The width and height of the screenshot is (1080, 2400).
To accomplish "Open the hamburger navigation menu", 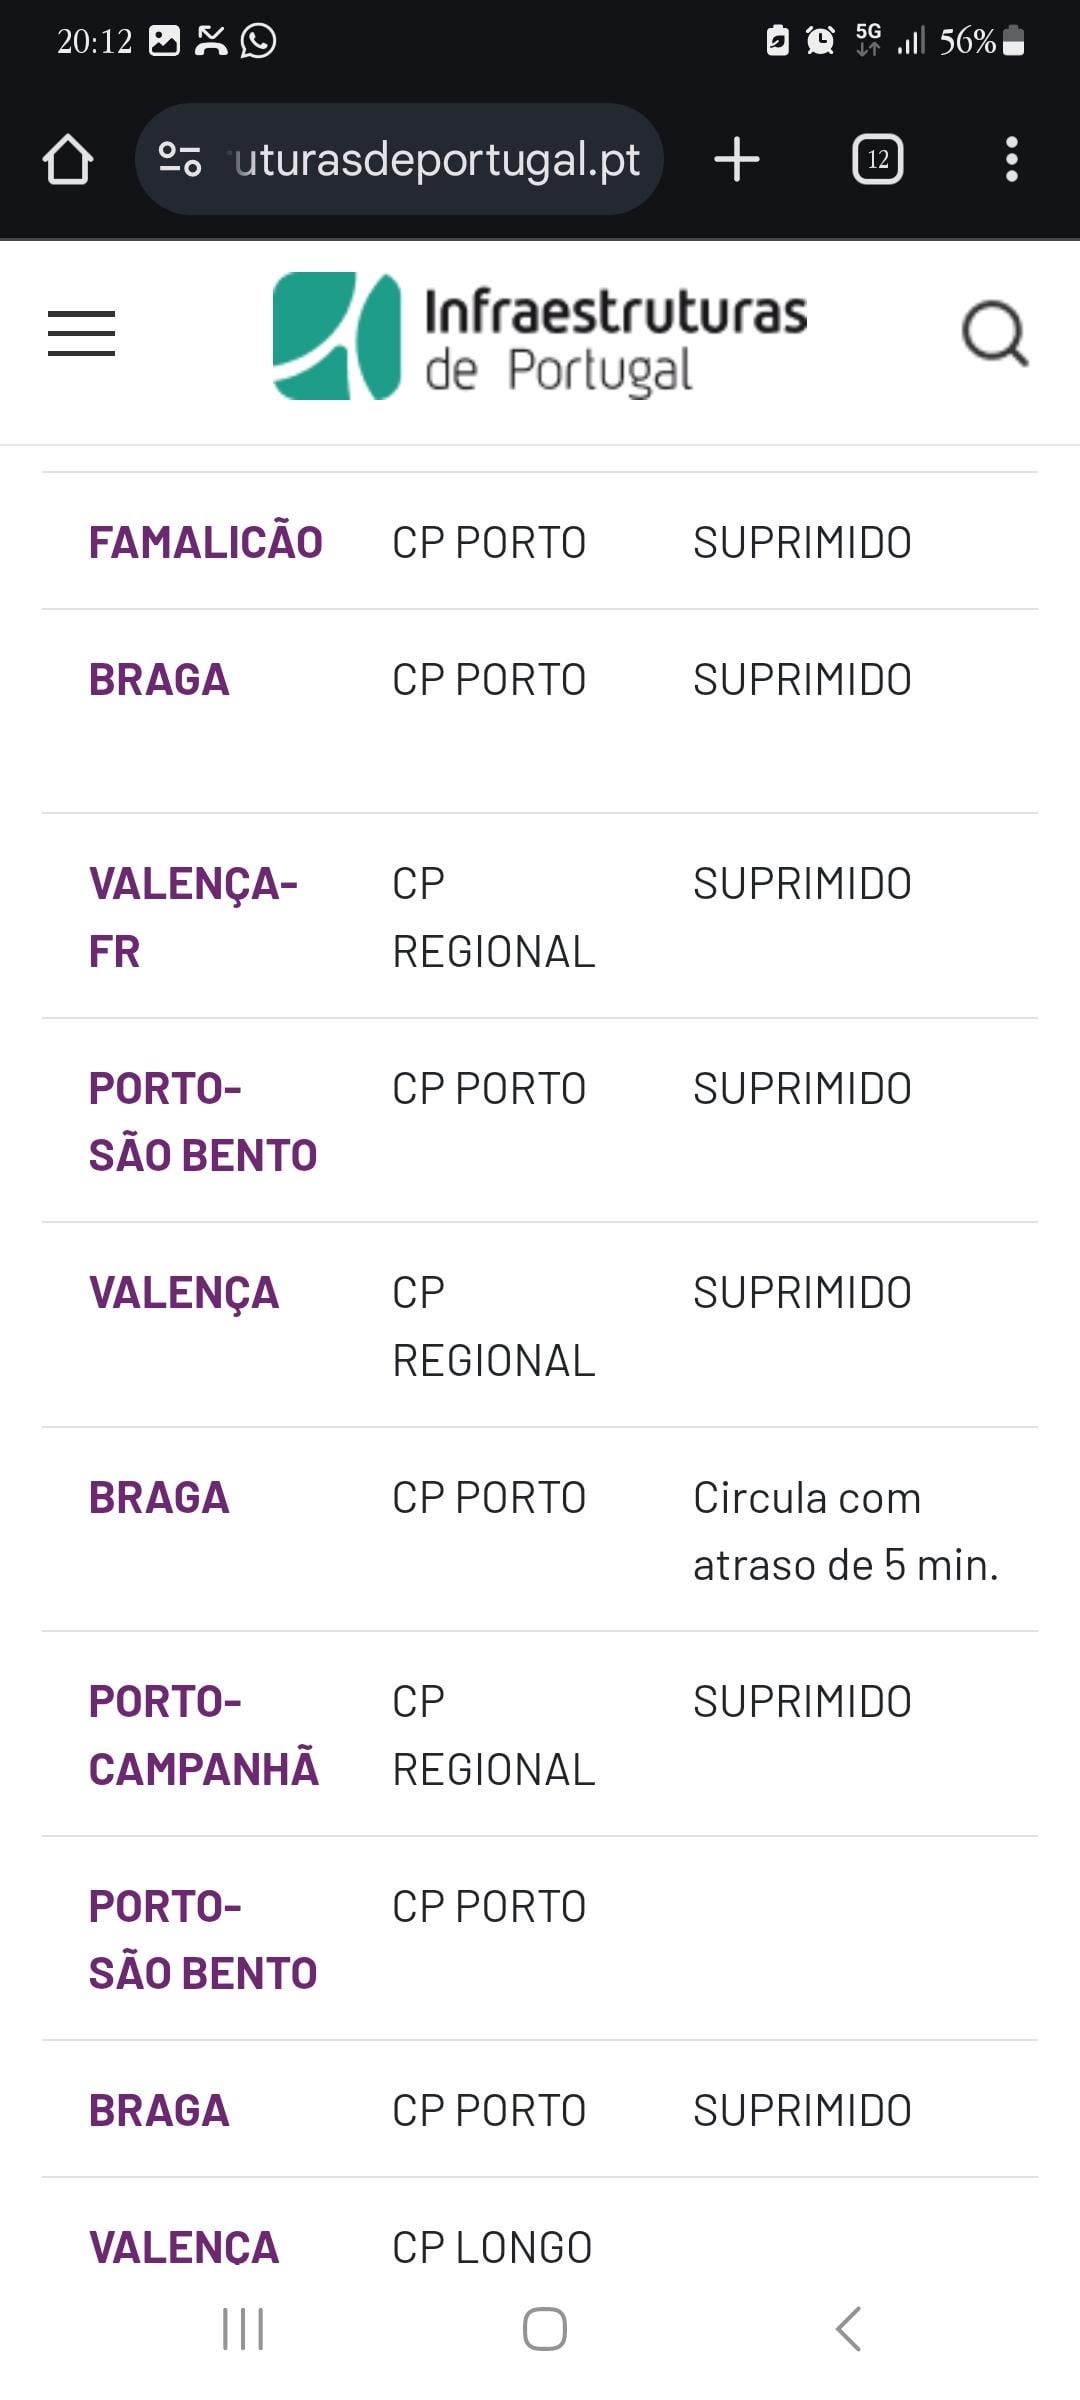I will [81, 333].
